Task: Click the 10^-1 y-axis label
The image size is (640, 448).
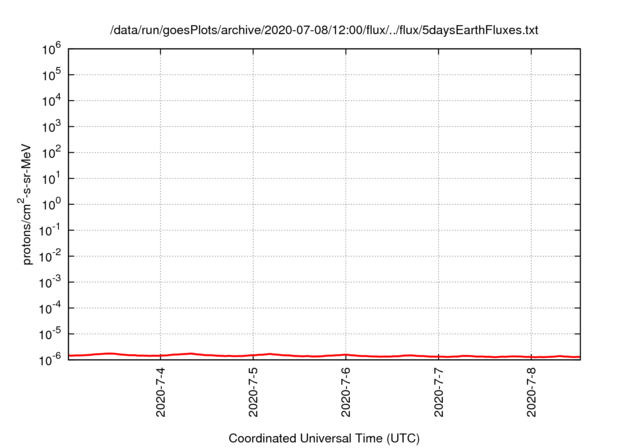Action: [50, 230]
